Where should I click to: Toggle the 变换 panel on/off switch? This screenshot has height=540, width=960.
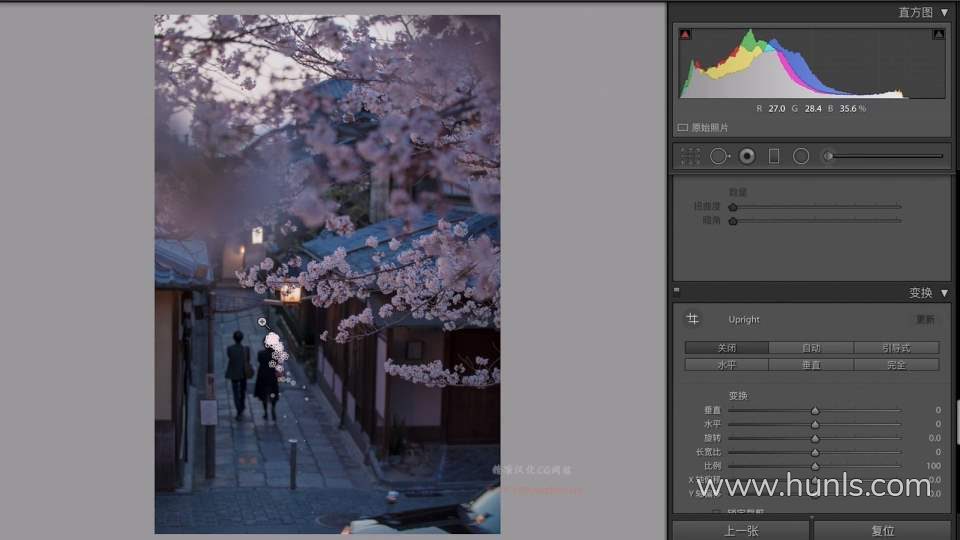(677, 291)
